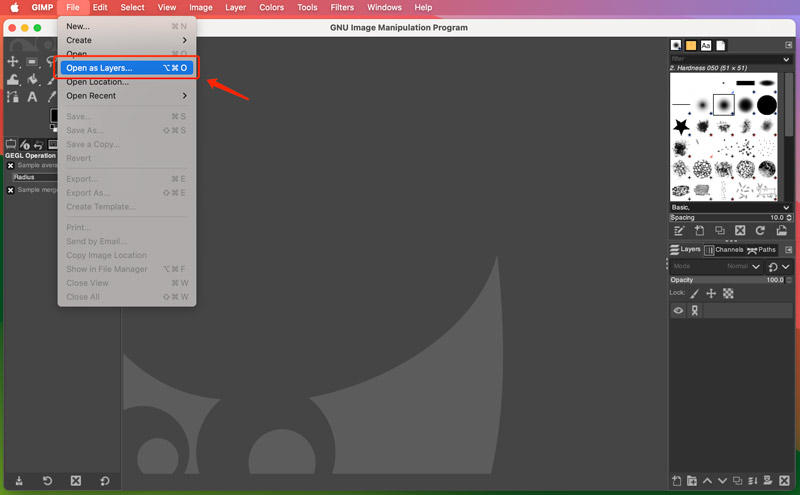Viewport: 800px width, 495px height.
Task: Open the Device Status tab
Action: [24, 144]
